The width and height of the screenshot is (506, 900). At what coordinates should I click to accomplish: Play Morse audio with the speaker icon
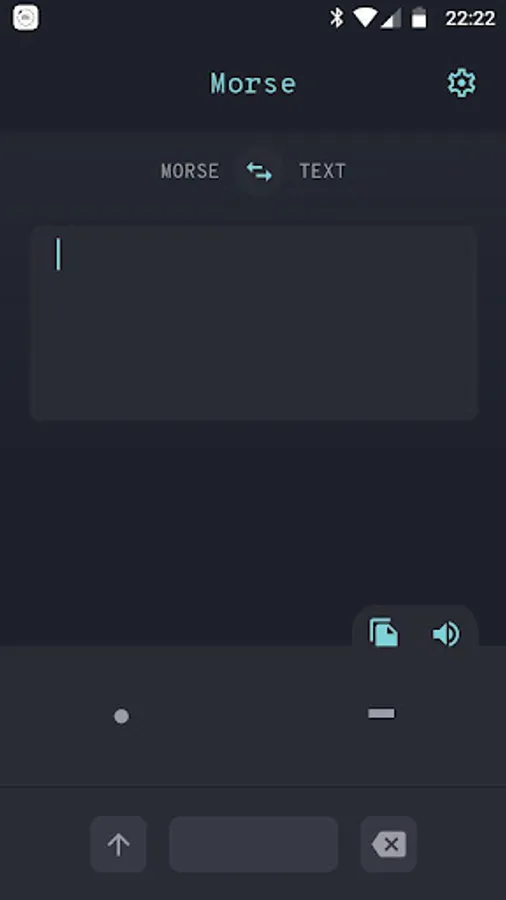click(x=446, y=634)
